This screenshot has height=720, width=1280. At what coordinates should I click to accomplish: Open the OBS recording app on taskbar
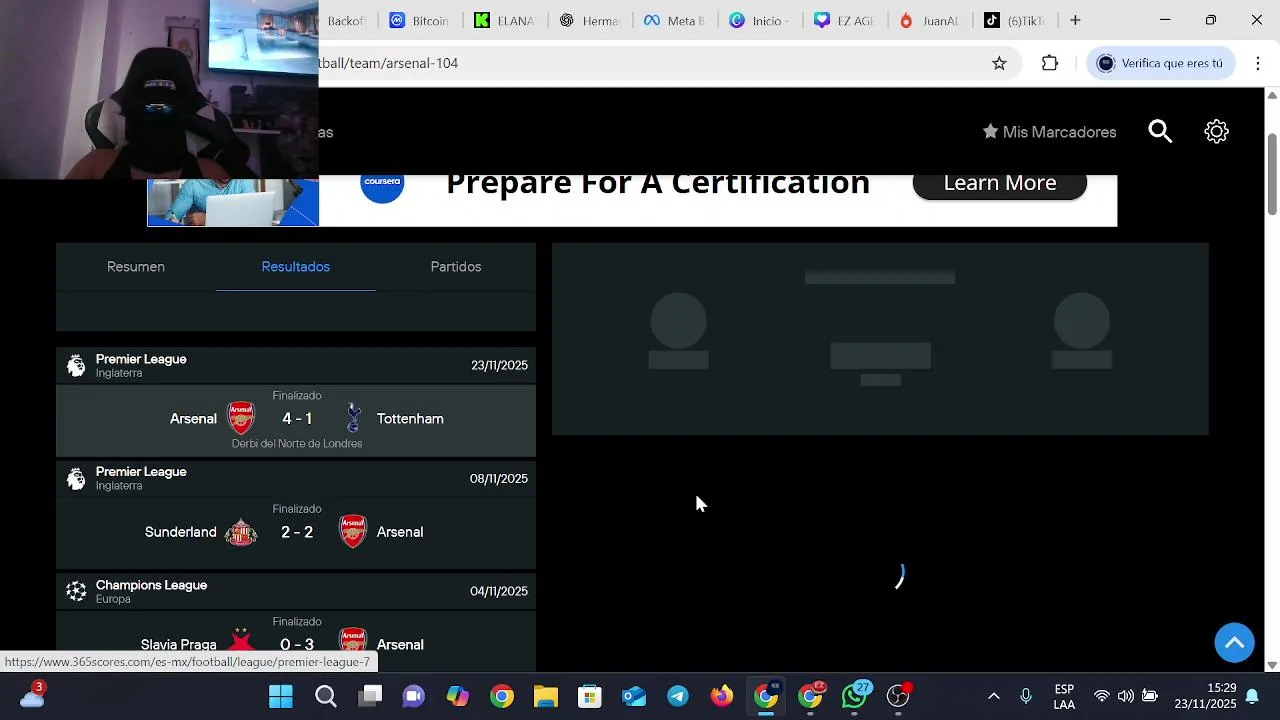coord(899,696)
